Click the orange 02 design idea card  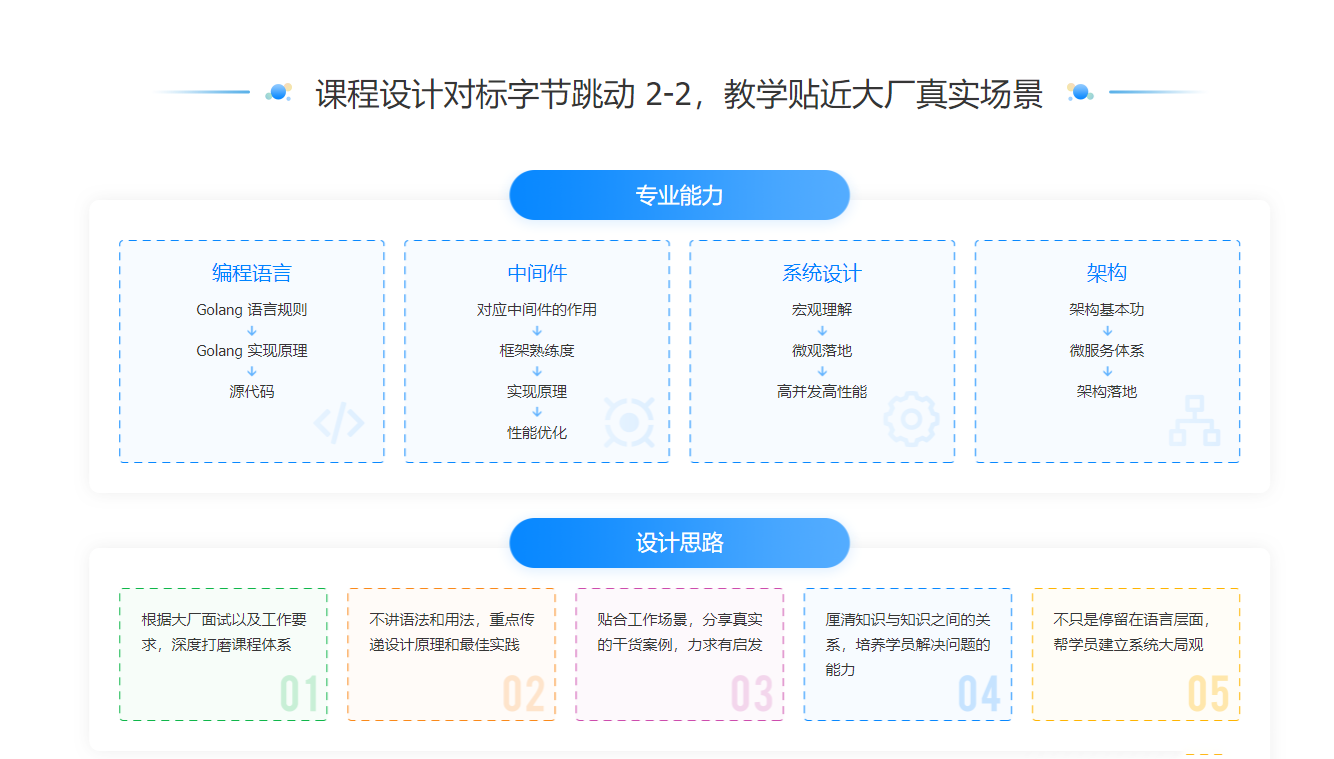(451, 654)
